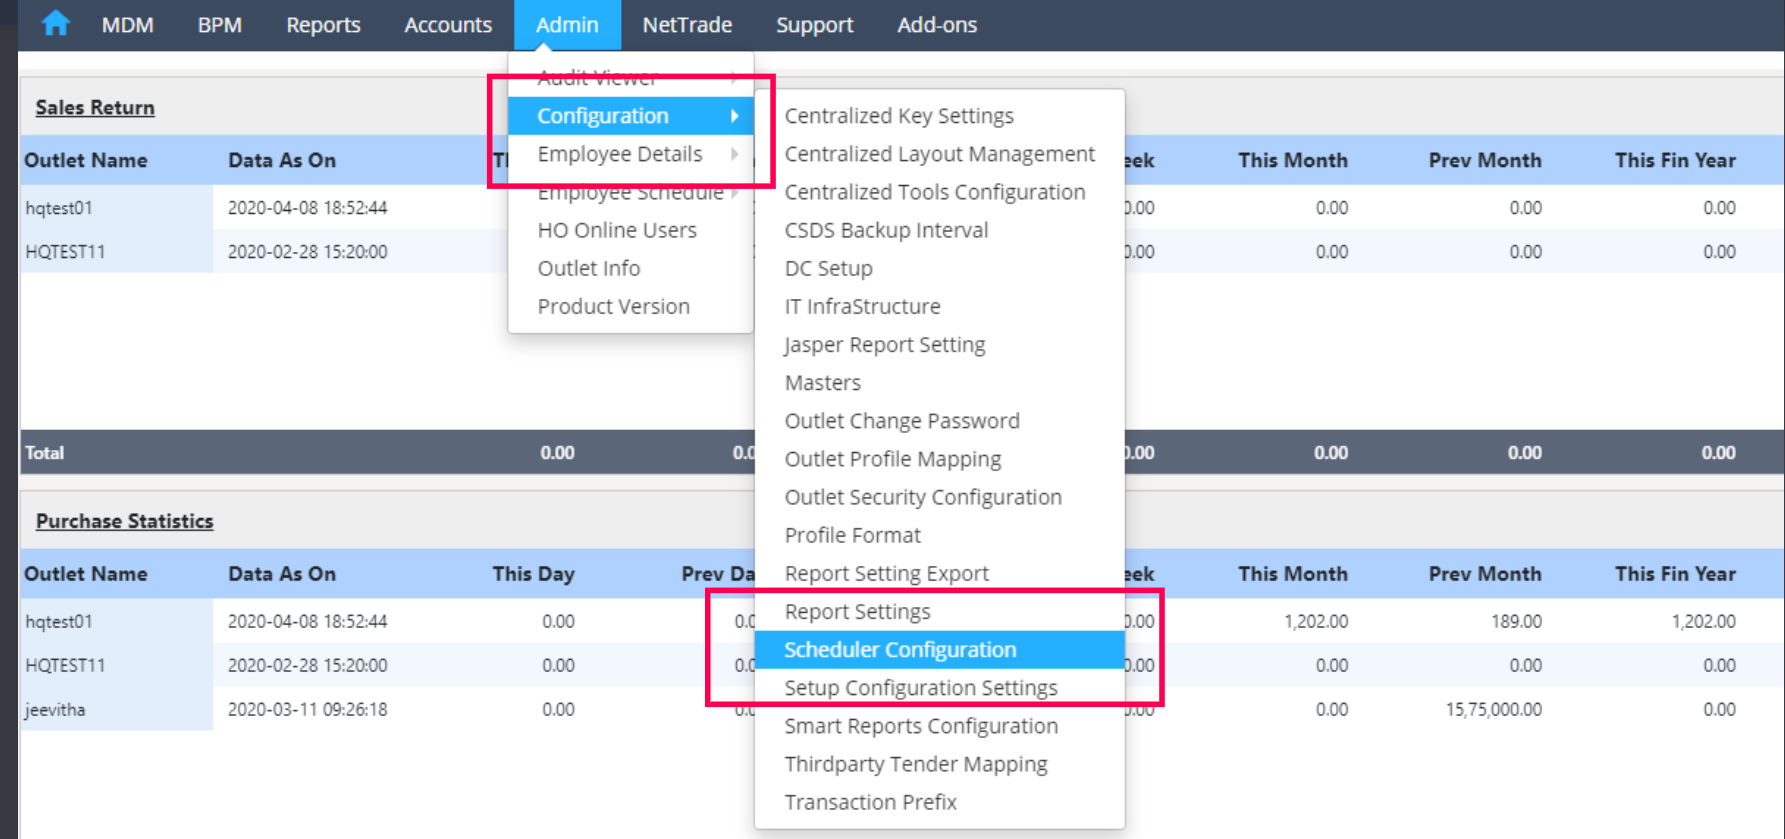The height and width of the screenshot is (839, 1785).
Task: Select Outlet Info from Admin menu
Action: pos(589,268)
